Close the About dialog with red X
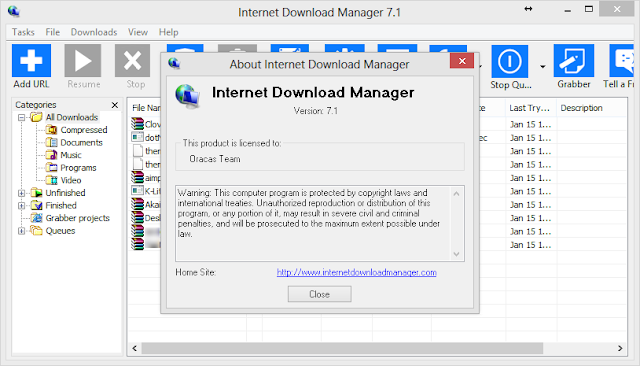The image size is (640, 366). 462,61
